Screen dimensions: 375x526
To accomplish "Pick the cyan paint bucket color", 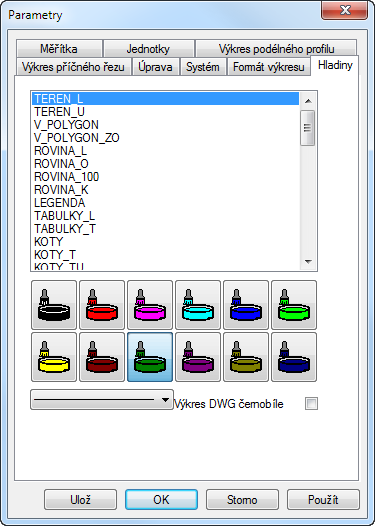I will tap(198, 305).
